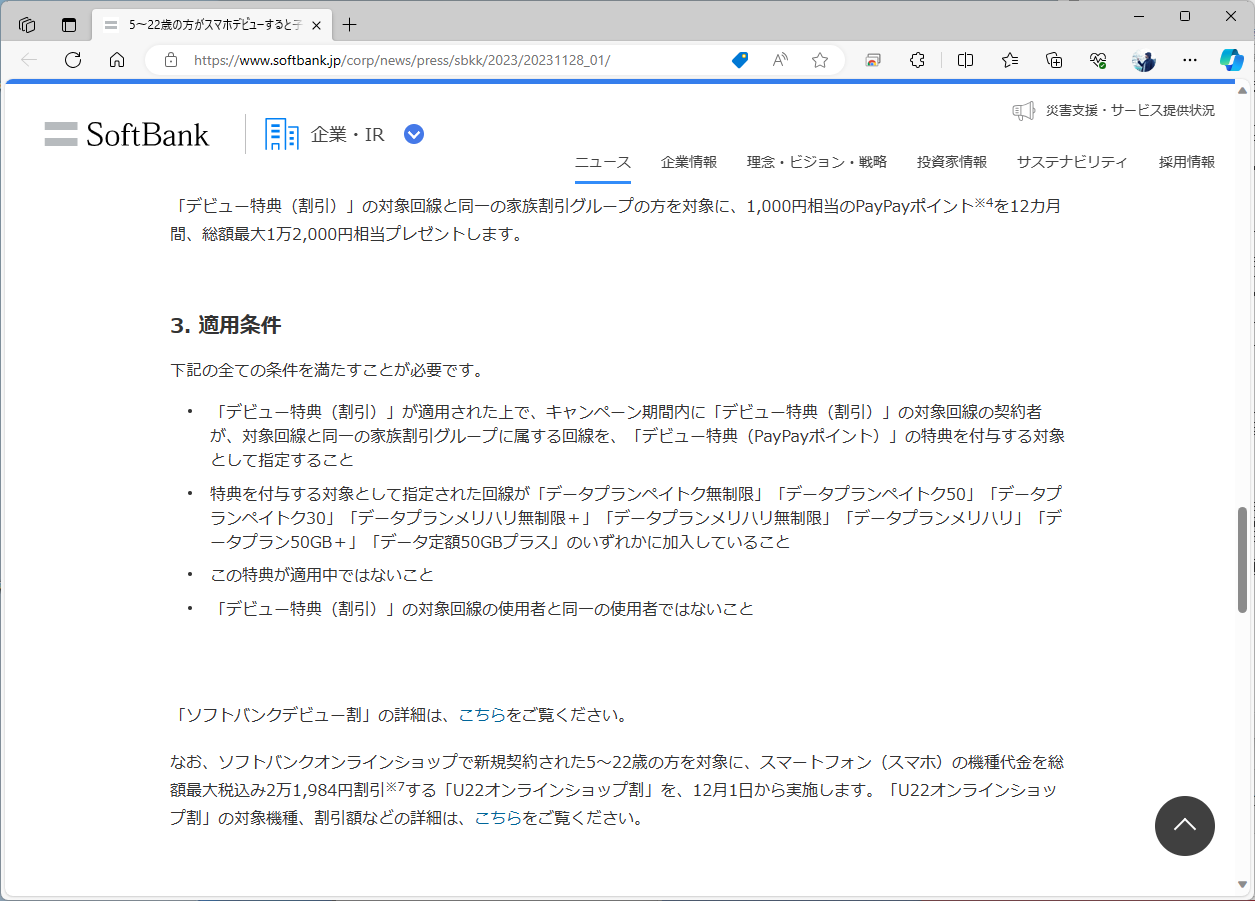
Task: Open the Copilot sidebar
Action: [x=1231, y=60]
